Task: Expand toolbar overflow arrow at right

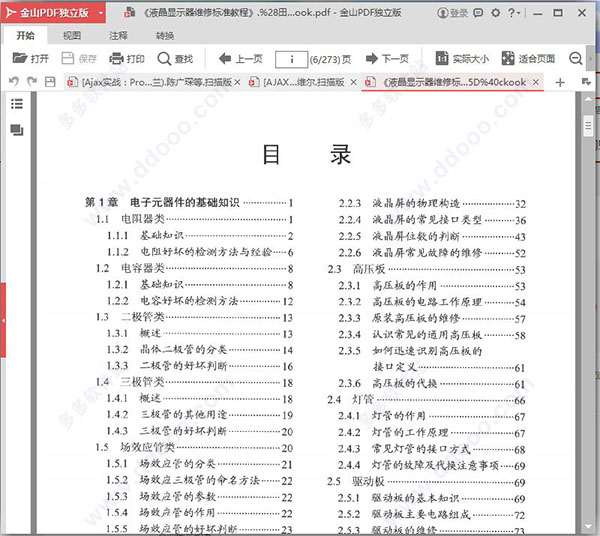Action: coord(590,59)
